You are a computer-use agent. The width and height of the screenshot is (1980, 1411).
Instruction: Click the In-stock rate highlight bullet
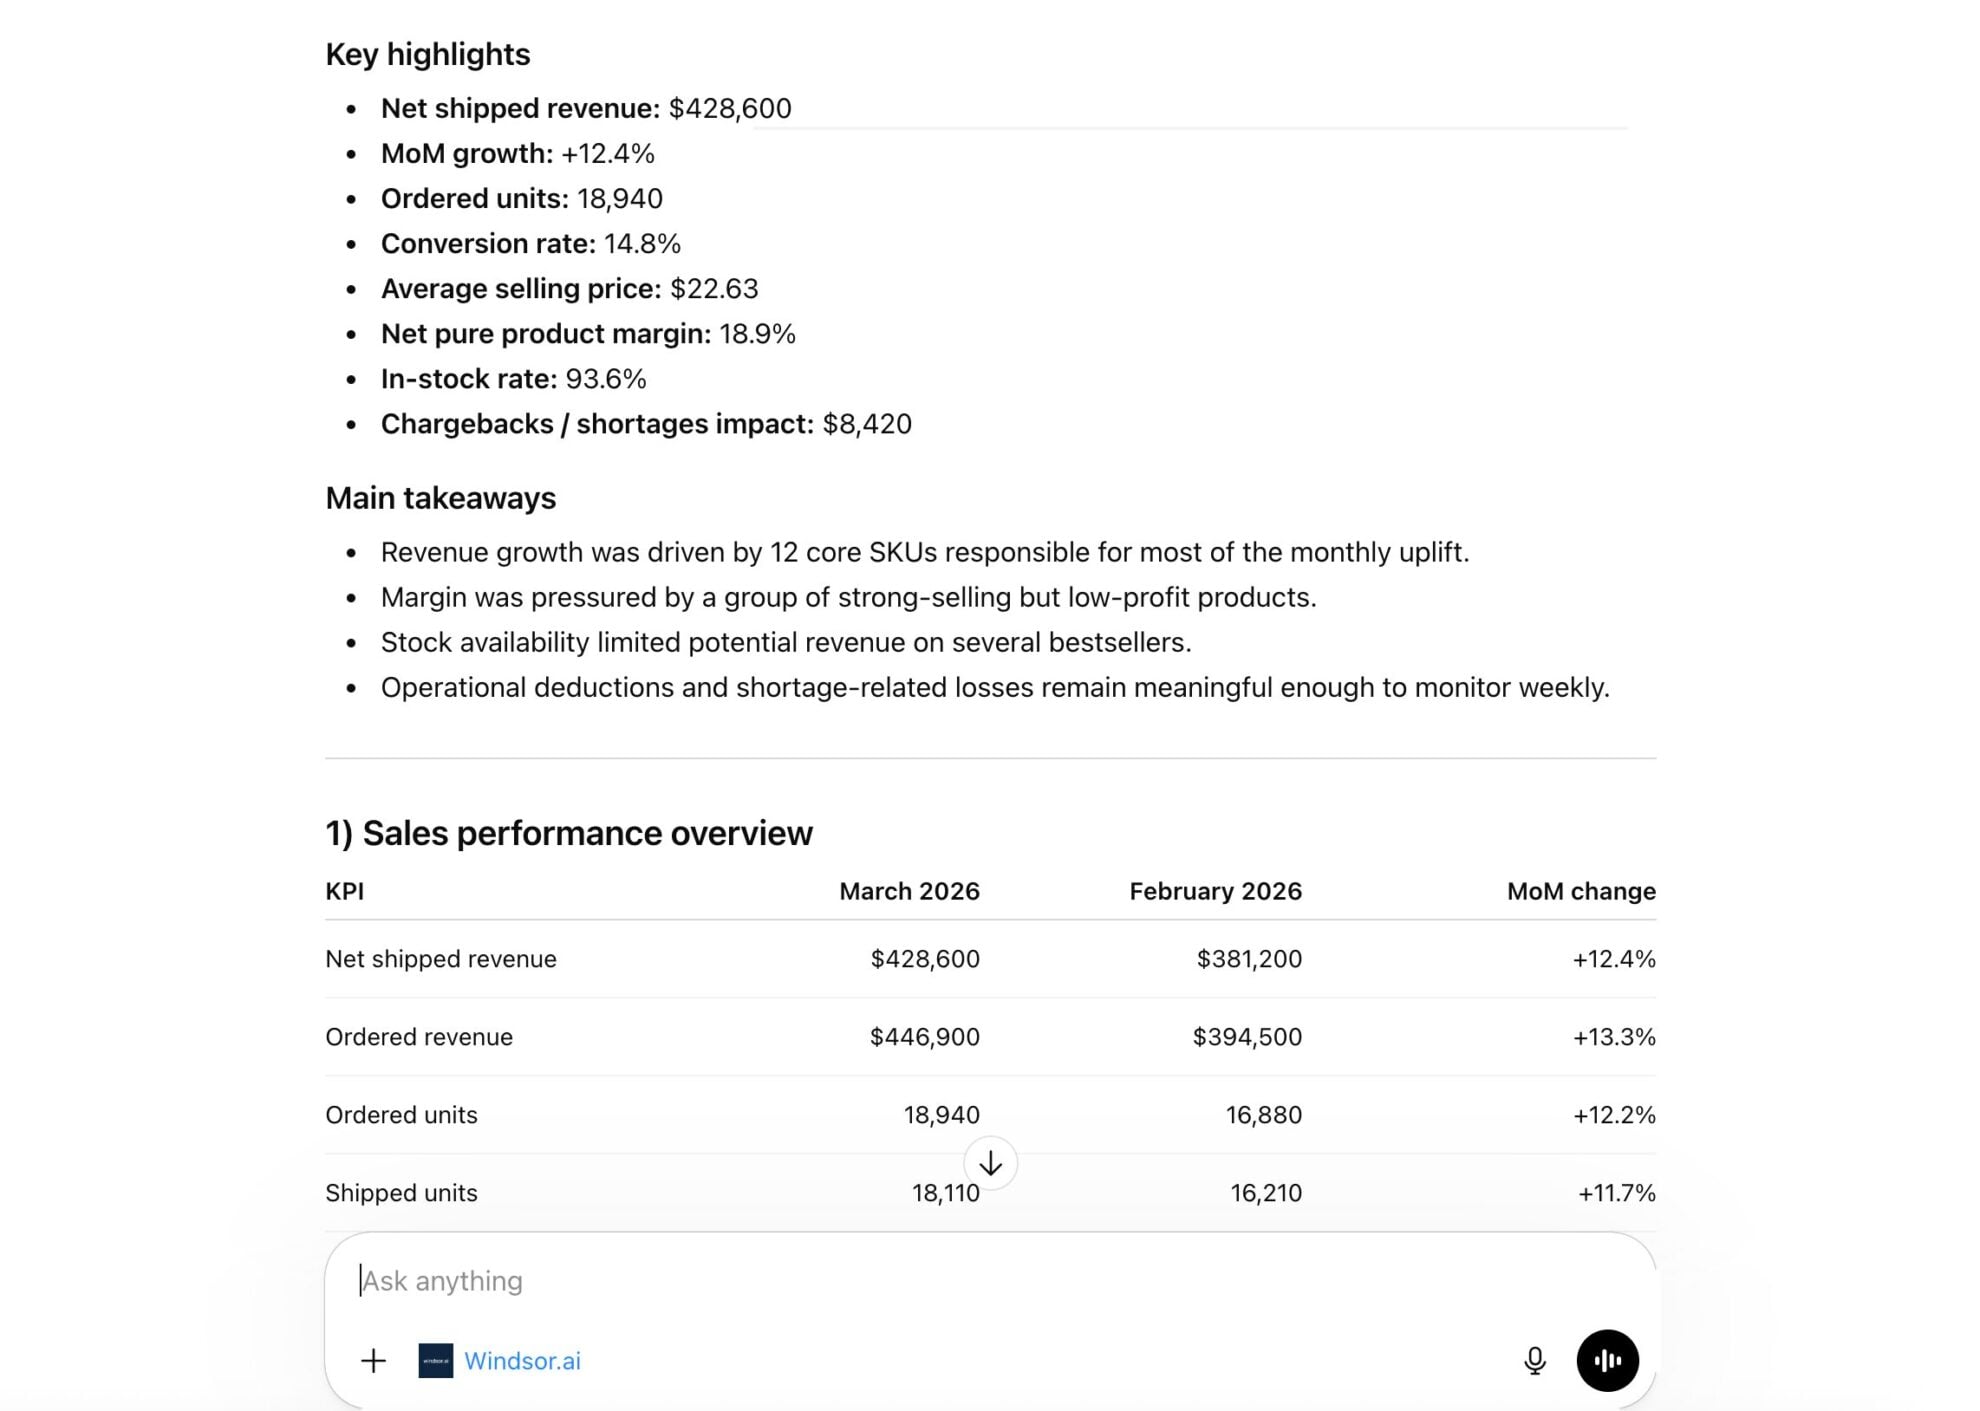[513, 379]
